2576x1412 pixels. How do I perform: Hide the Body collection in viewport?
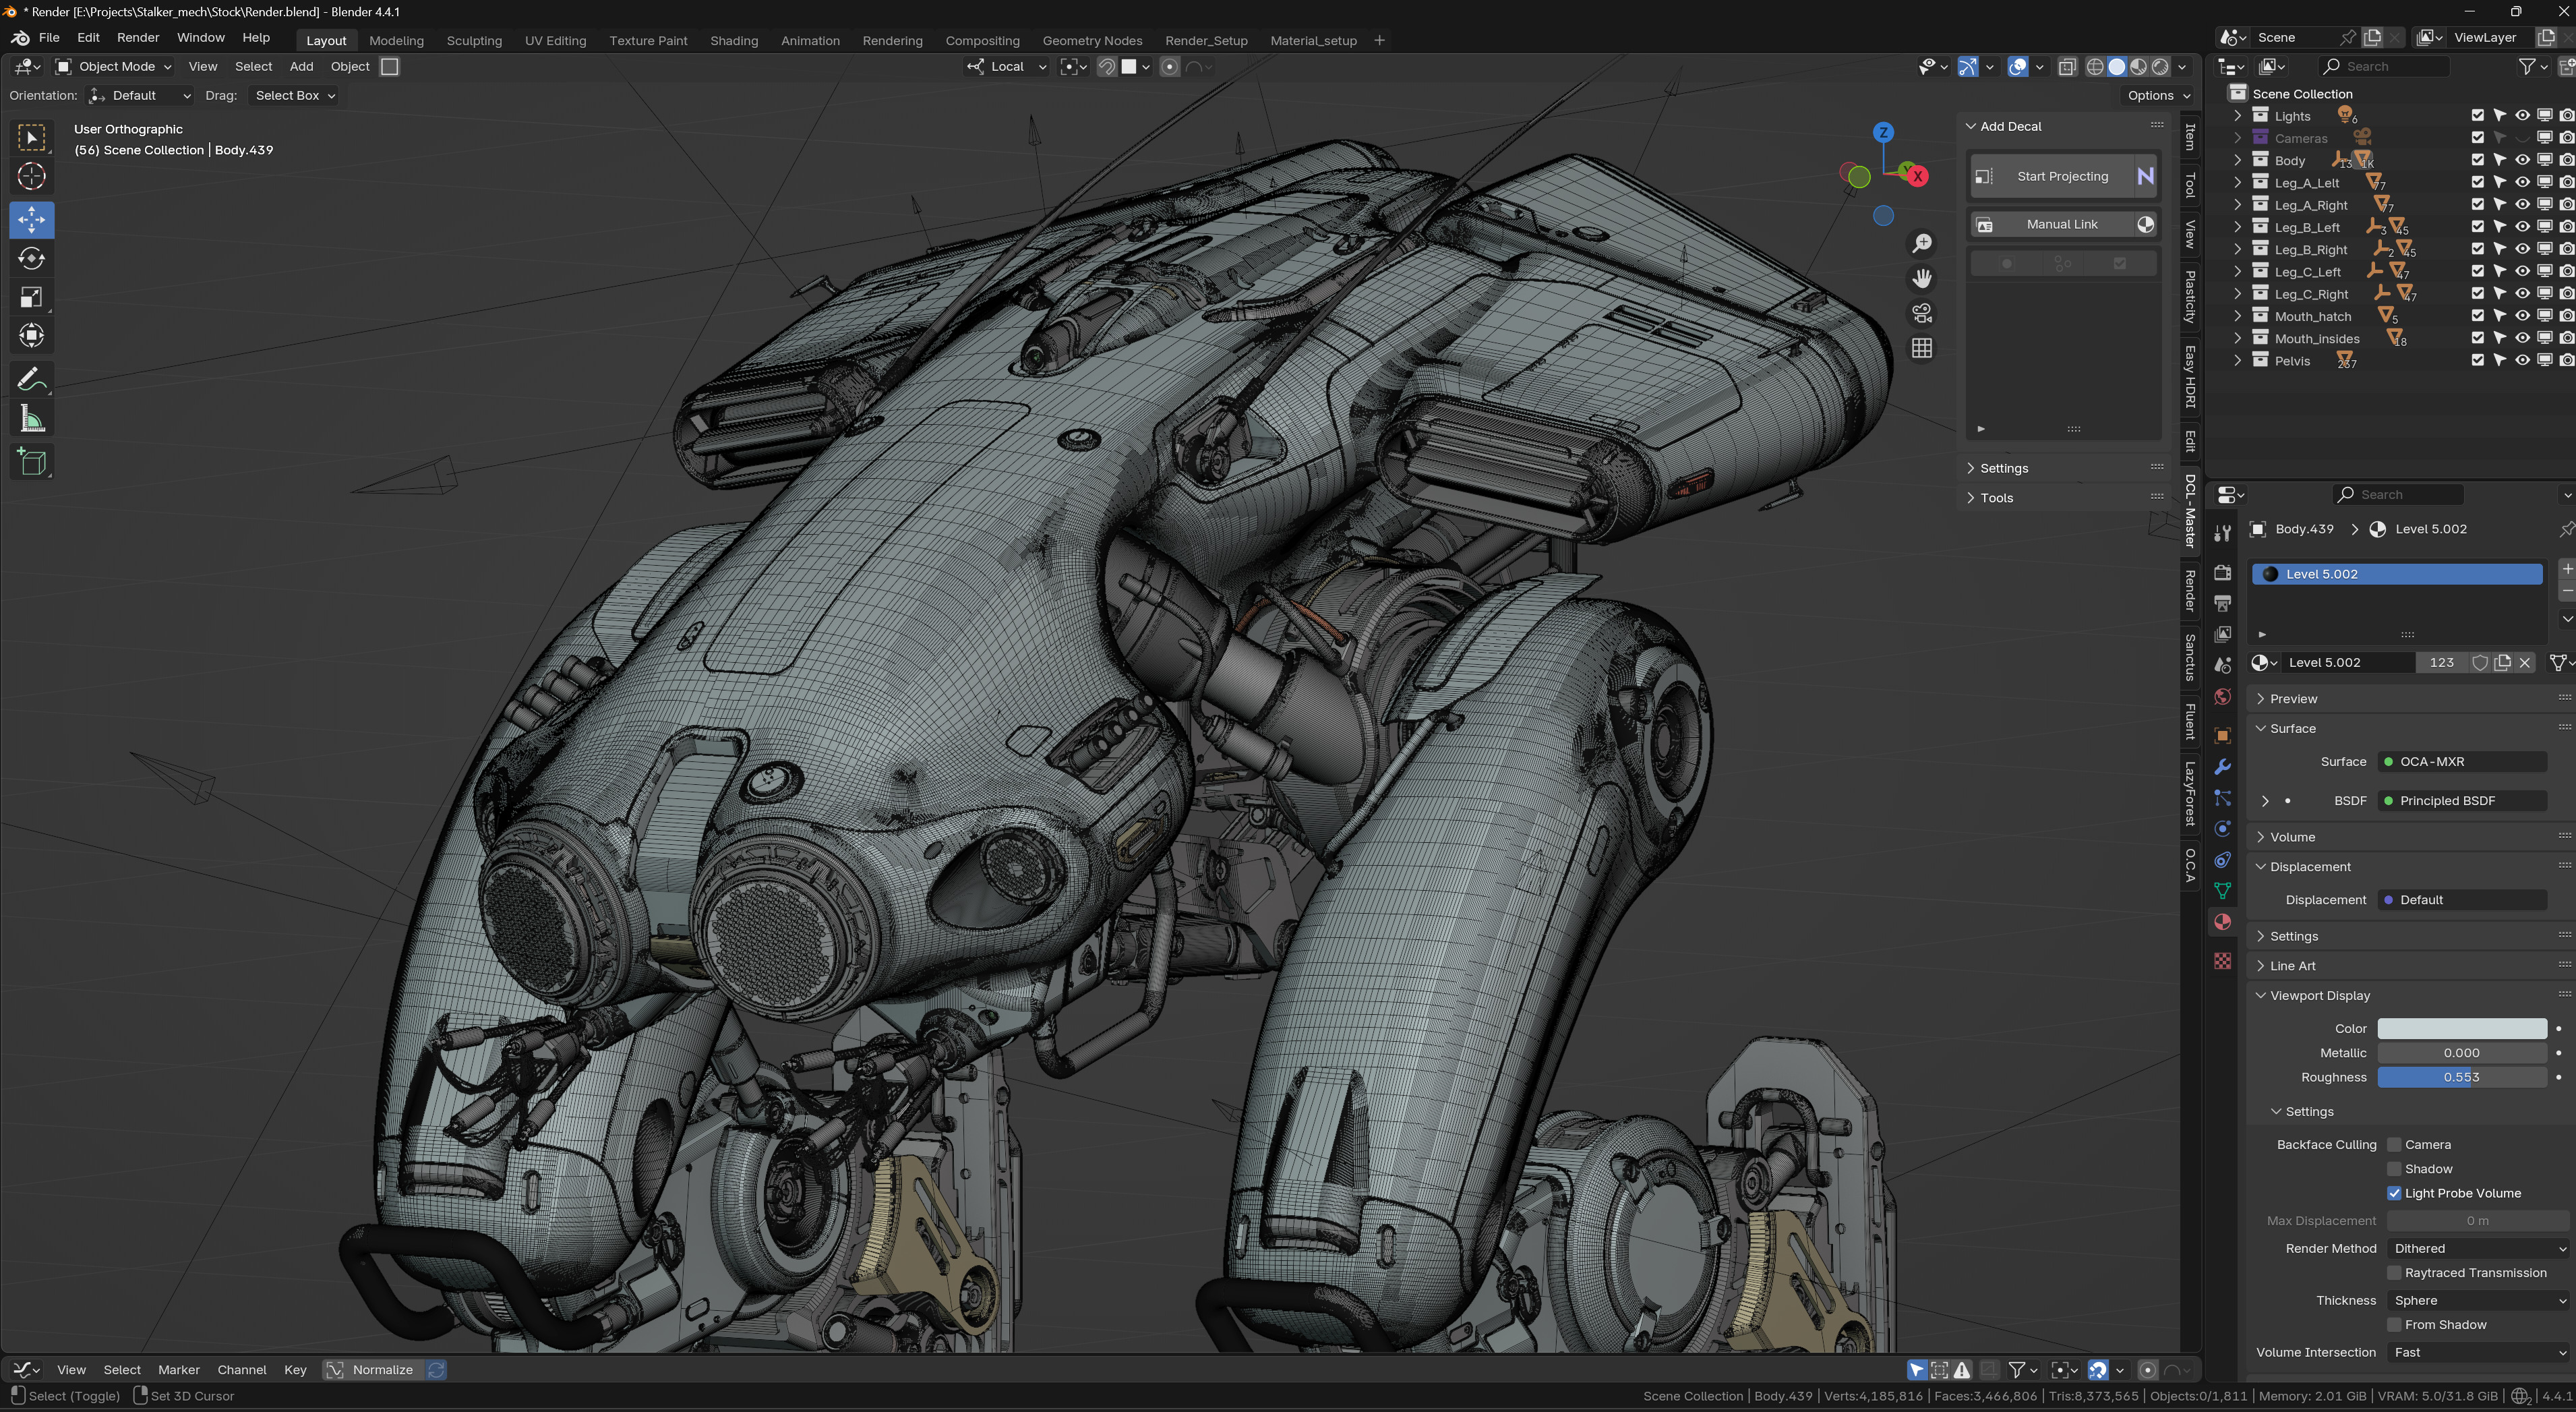[2521, 160]
